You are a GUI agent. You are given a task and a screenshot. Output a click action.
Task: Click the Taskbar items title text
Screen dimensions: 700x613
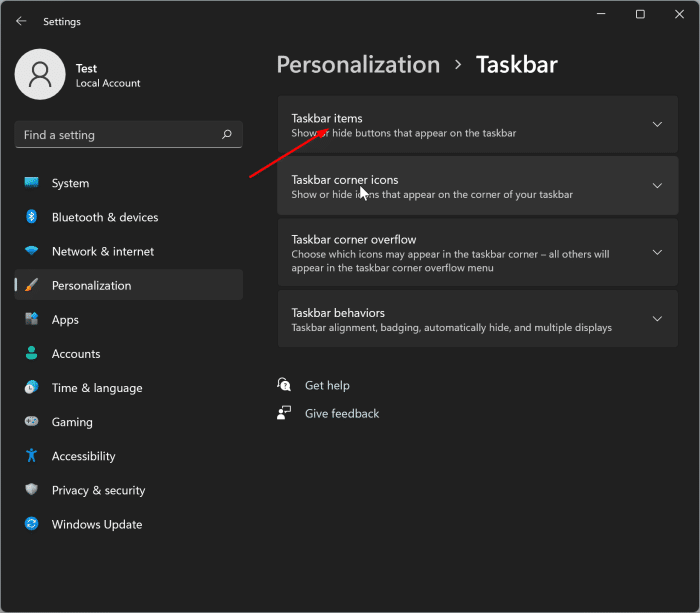click(x=327, y=118)
